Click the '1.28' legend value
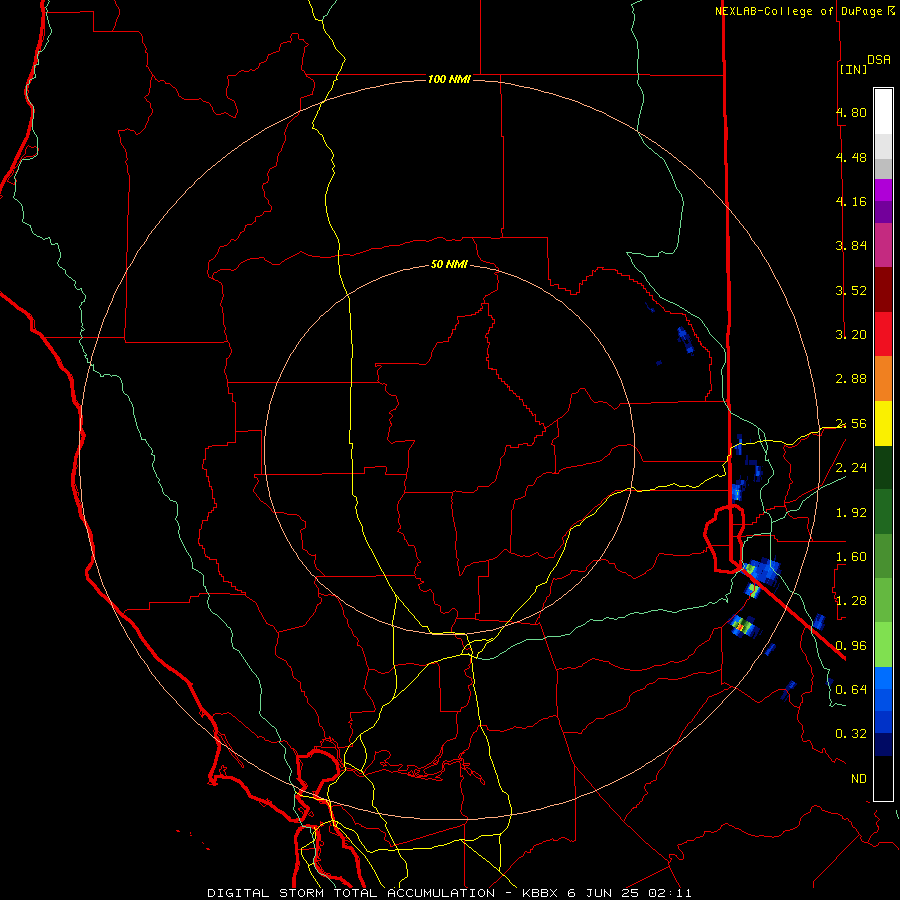The height and width of the screenshot is (900, 900). click(x=852, y=601)
